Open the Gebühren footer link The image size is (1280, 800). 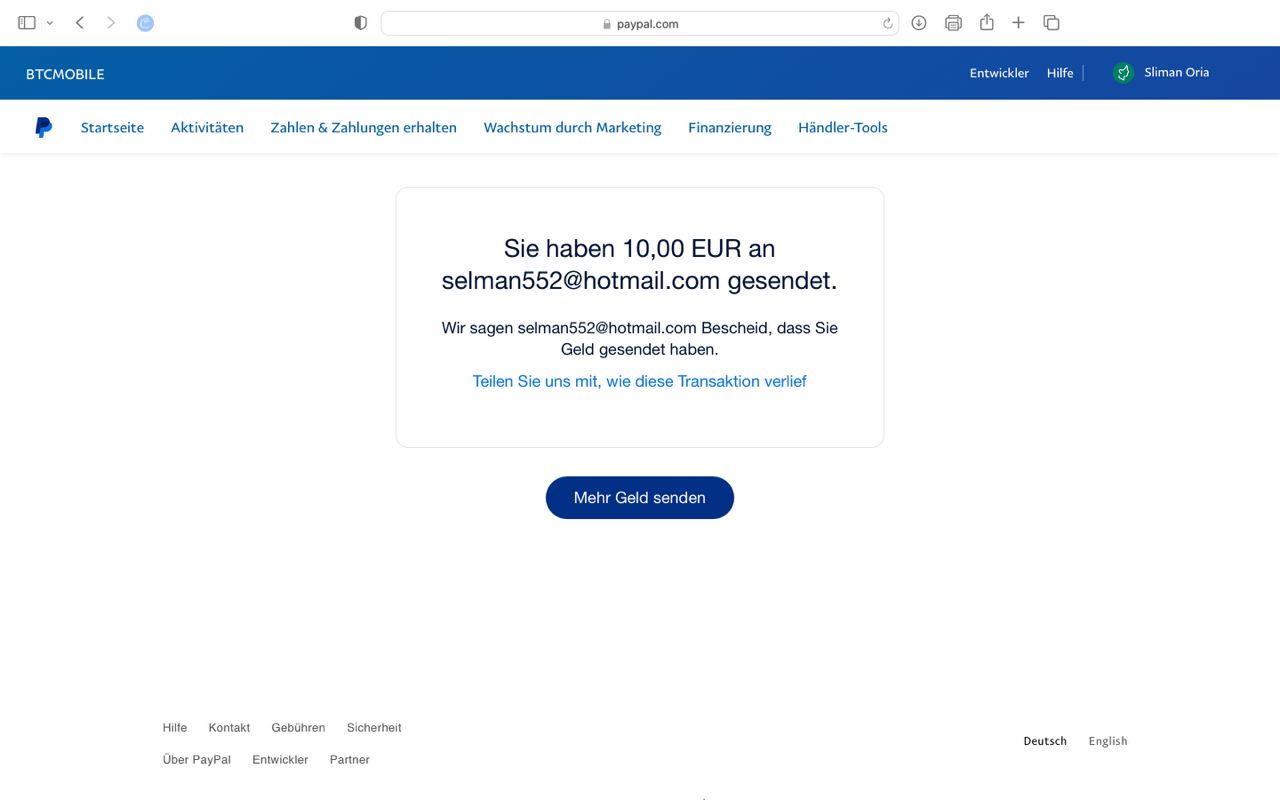(298, 728)
